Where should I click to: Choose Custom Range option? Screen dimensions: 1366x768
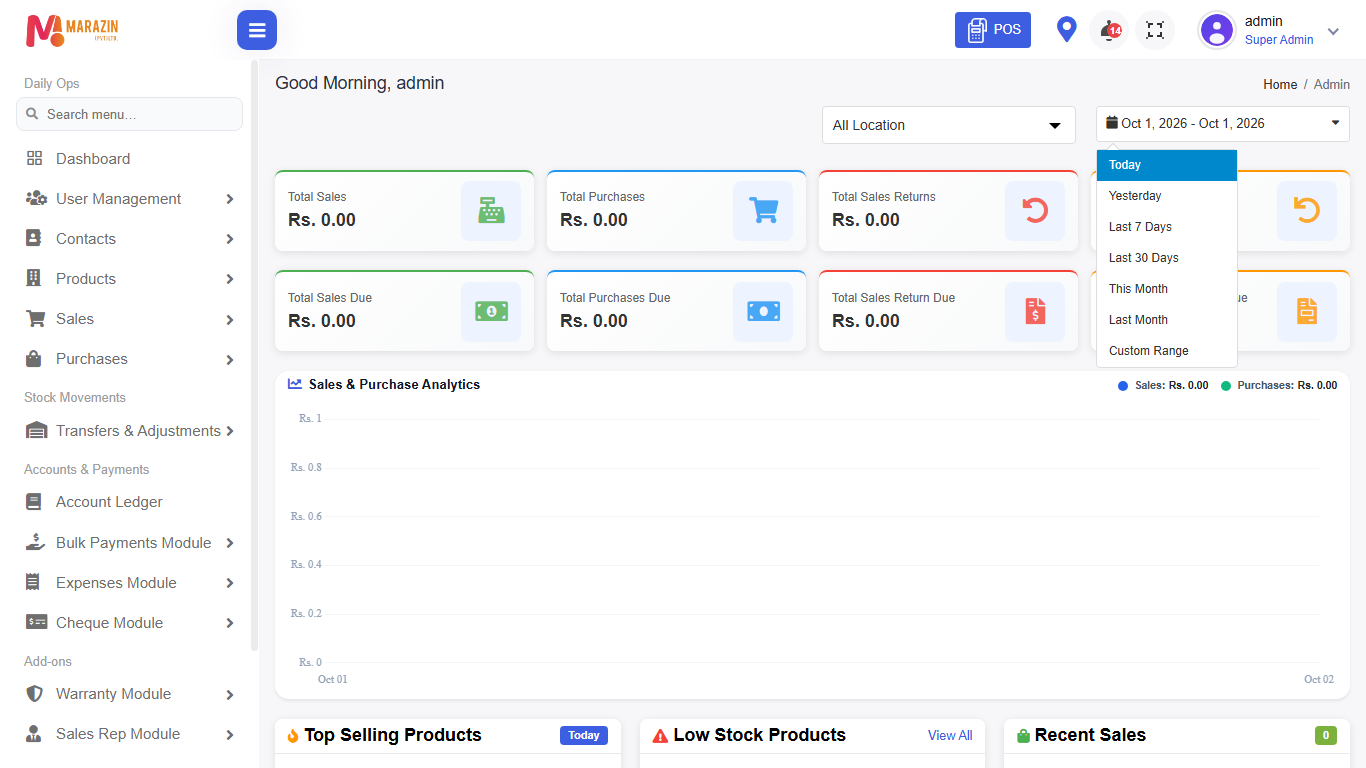click(1167, 351)
